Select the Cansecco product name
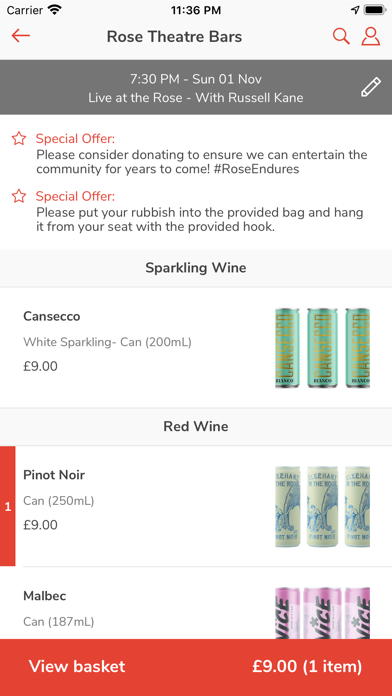 click(51, 316)
